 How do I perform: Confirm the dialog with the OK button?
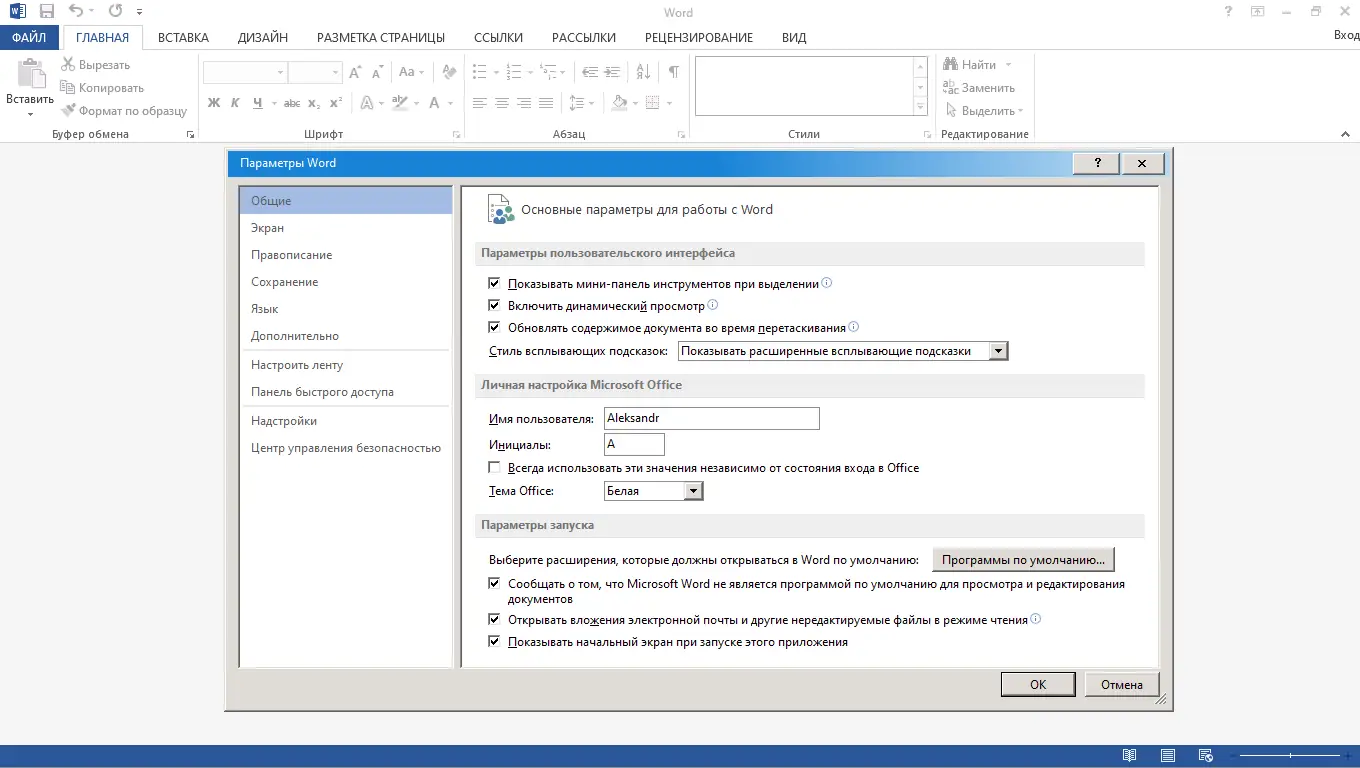(1038, 685)
